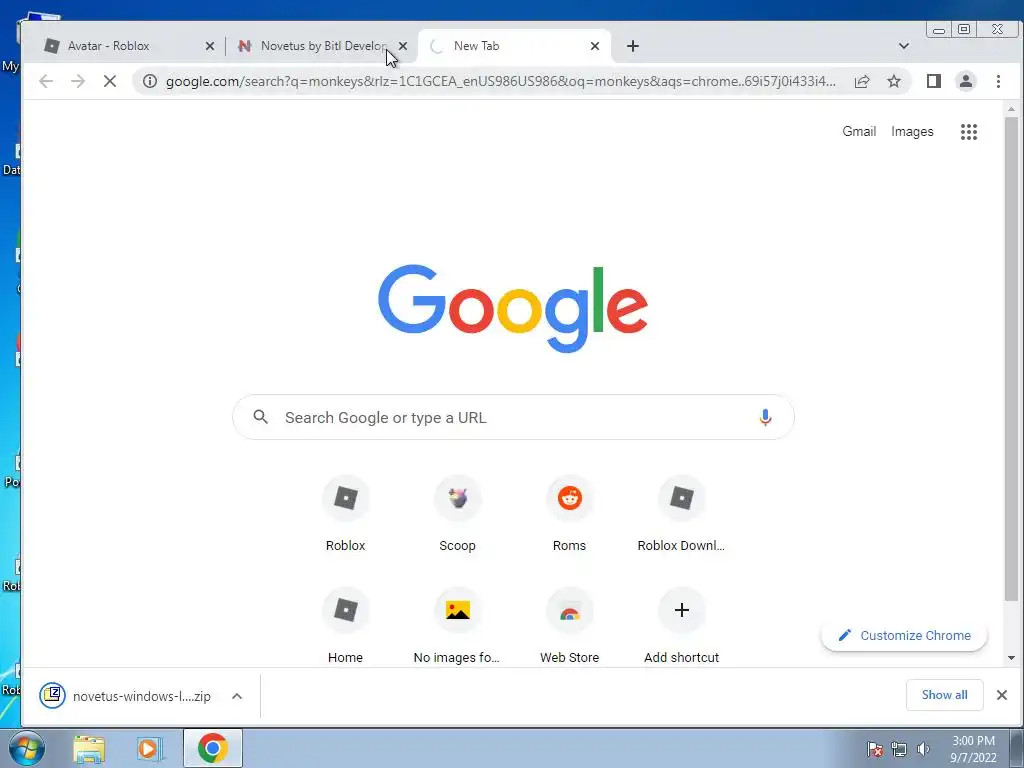
Task: Close the downloads bar
Action: coord(1002,695)
